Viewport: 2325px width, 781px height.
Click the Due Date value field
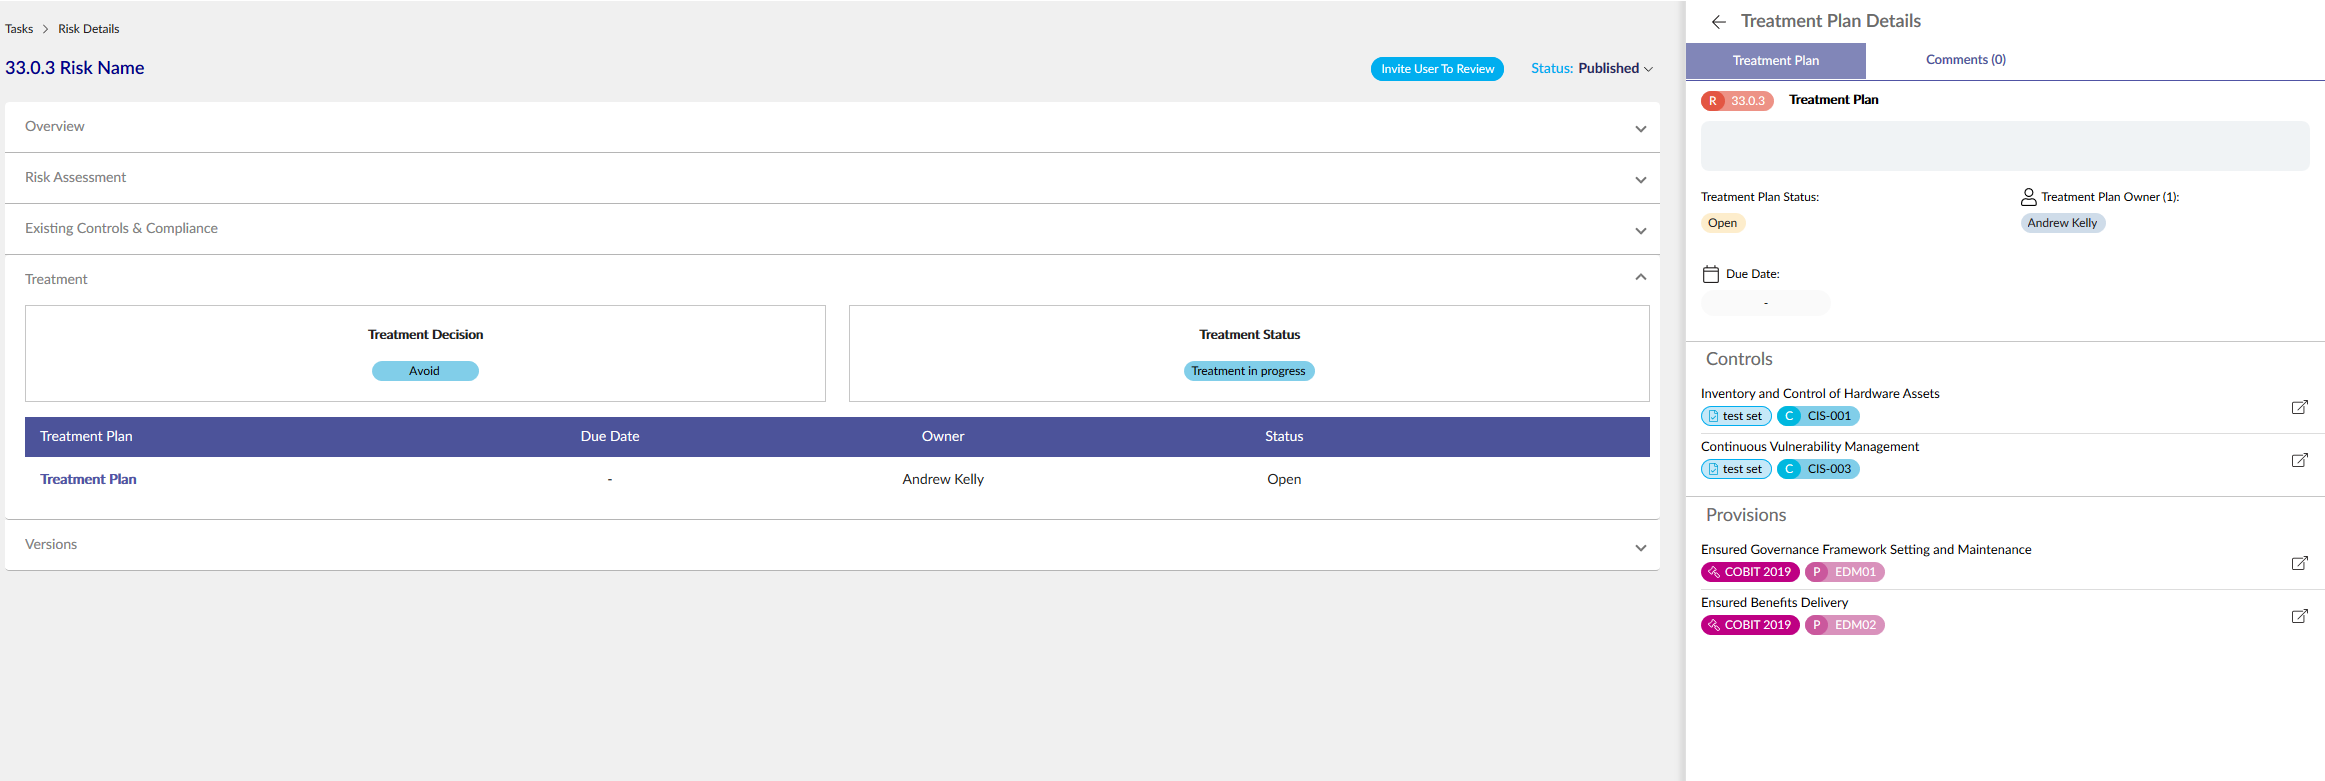(x=1766, y=303)
